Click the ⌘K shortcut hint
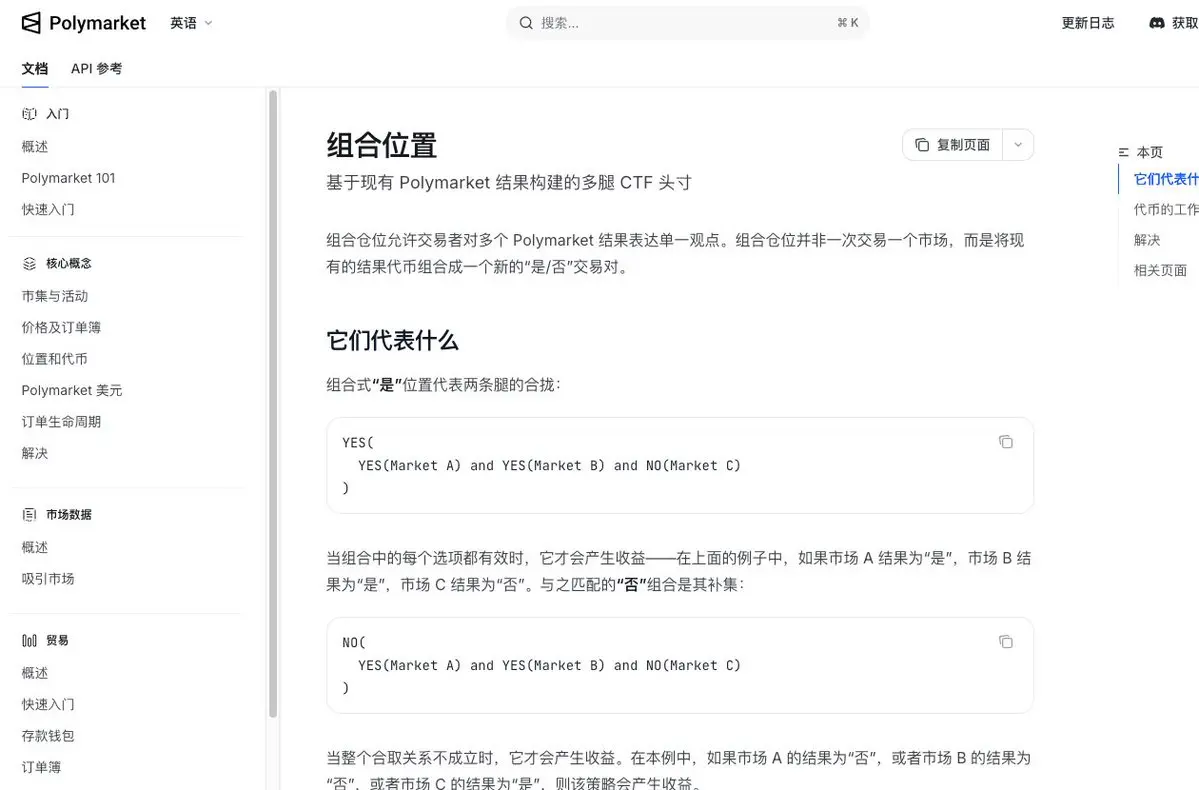1199x790 pixels. click(x=848, y=23)
